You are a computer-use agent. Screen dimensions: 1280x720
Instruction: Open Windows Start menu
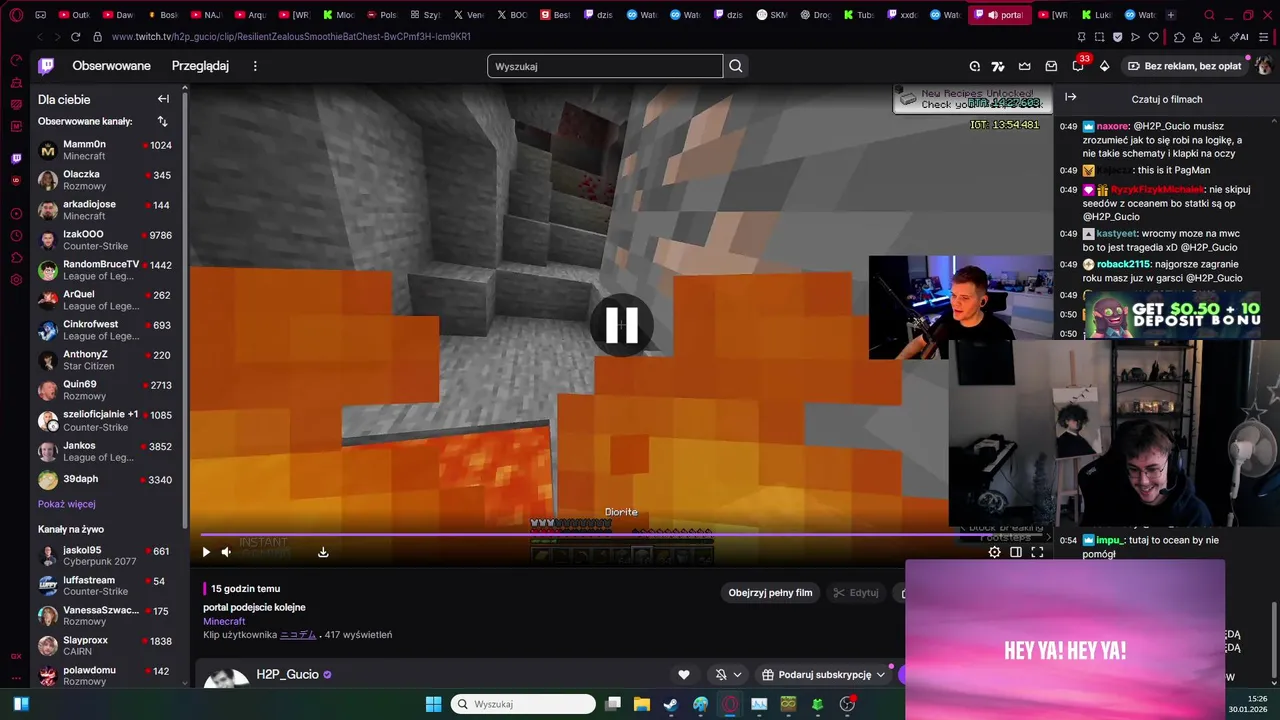point(433,704)
